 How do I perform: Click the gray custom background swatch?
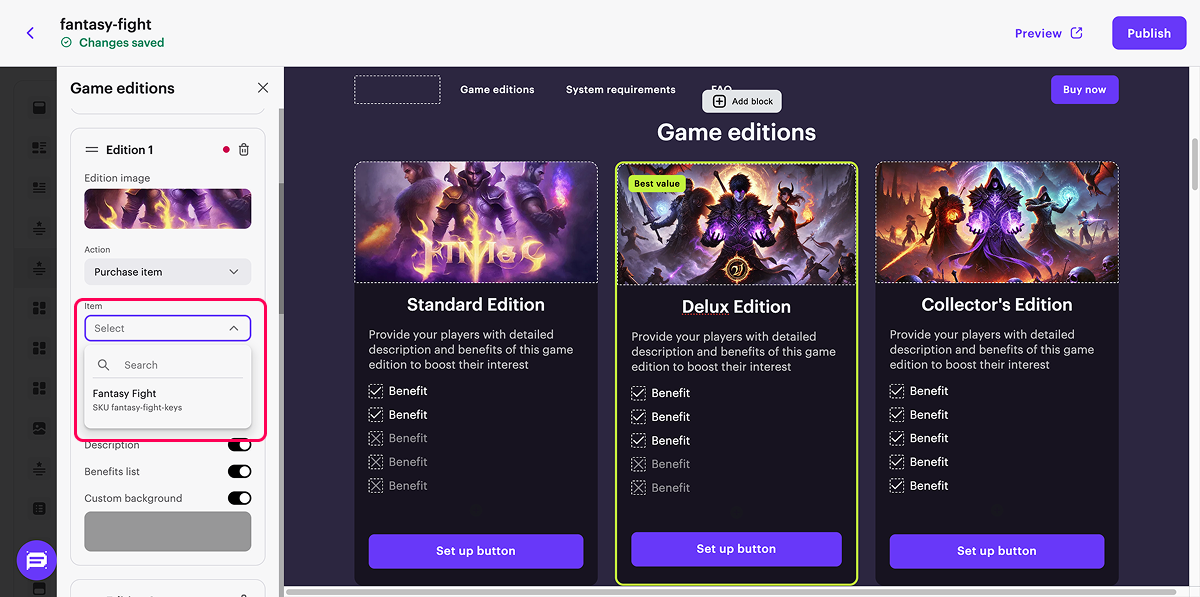pyautogui.click(x=167, y=531)
